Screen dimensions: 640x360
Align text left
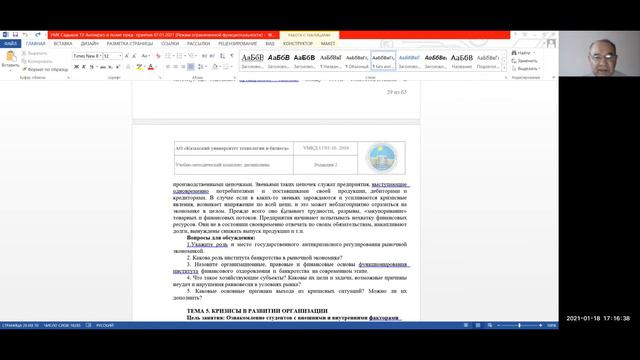click(x=168, y=67)
